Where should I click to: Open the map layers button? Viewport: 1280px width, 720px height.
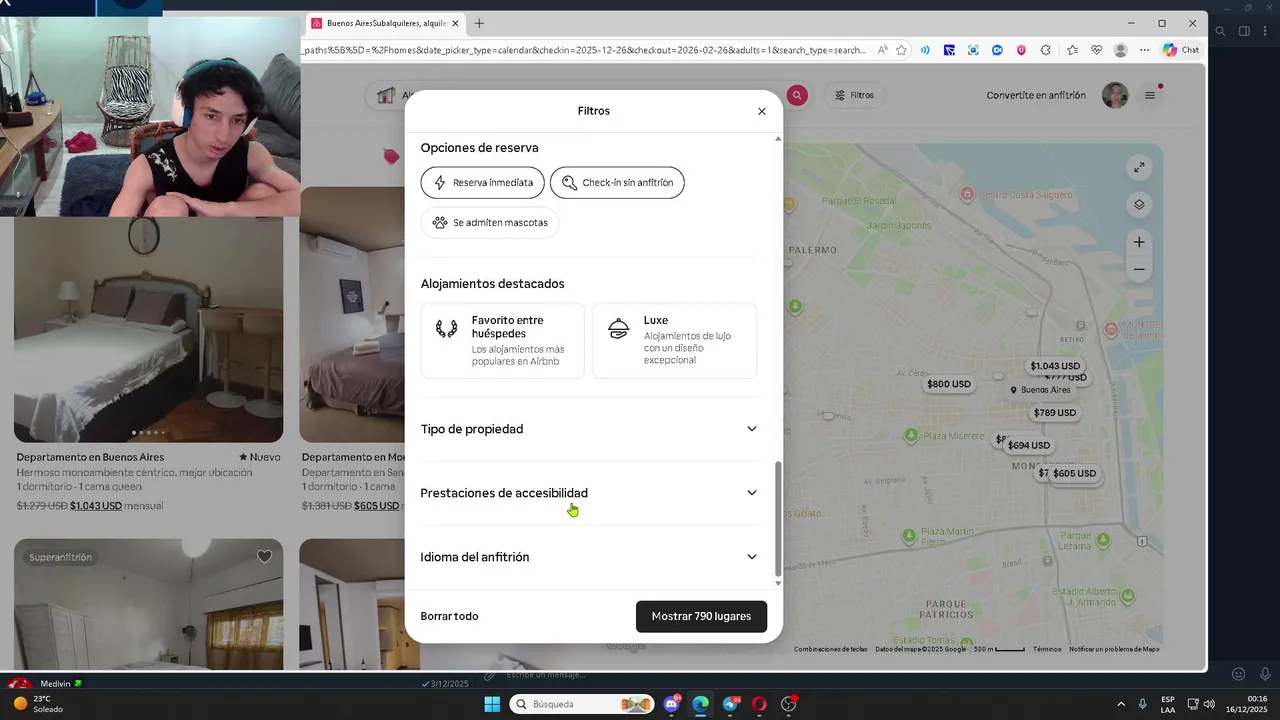(x=1139, y=205)
